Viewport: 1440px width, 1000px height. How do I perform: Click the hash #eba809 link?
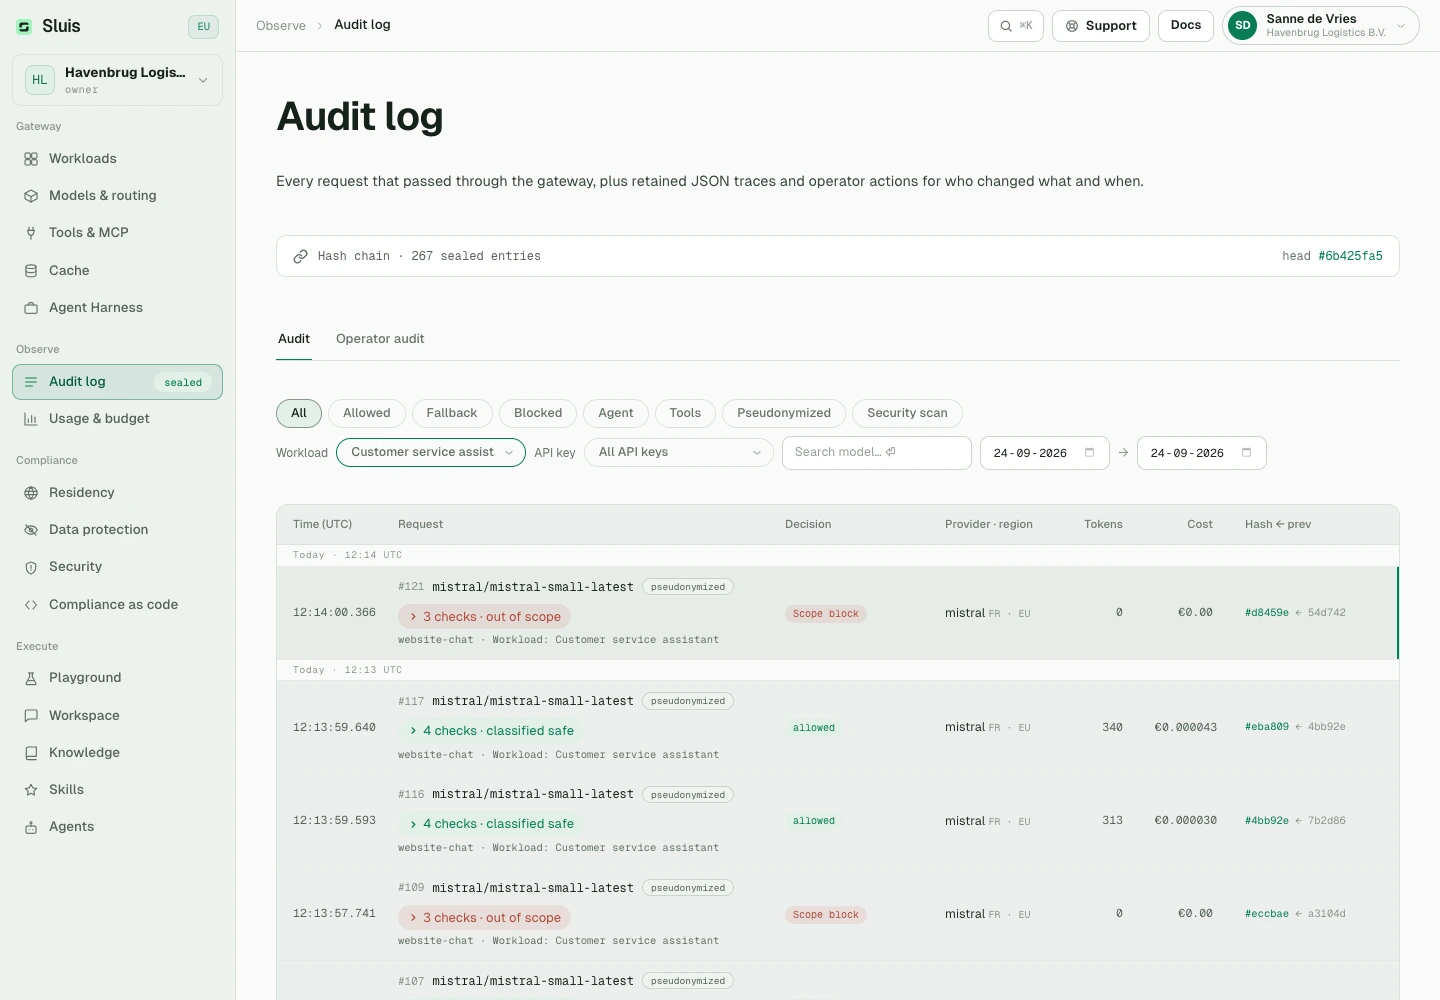[1267, 727]
